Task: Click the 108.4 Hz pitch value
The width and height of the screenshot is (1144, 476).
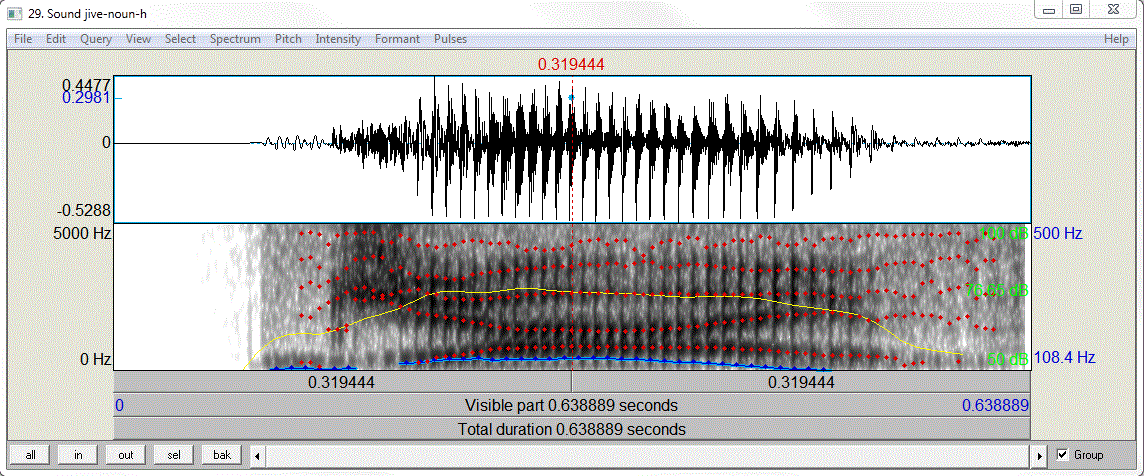Action: click(x=1064, y=358)
